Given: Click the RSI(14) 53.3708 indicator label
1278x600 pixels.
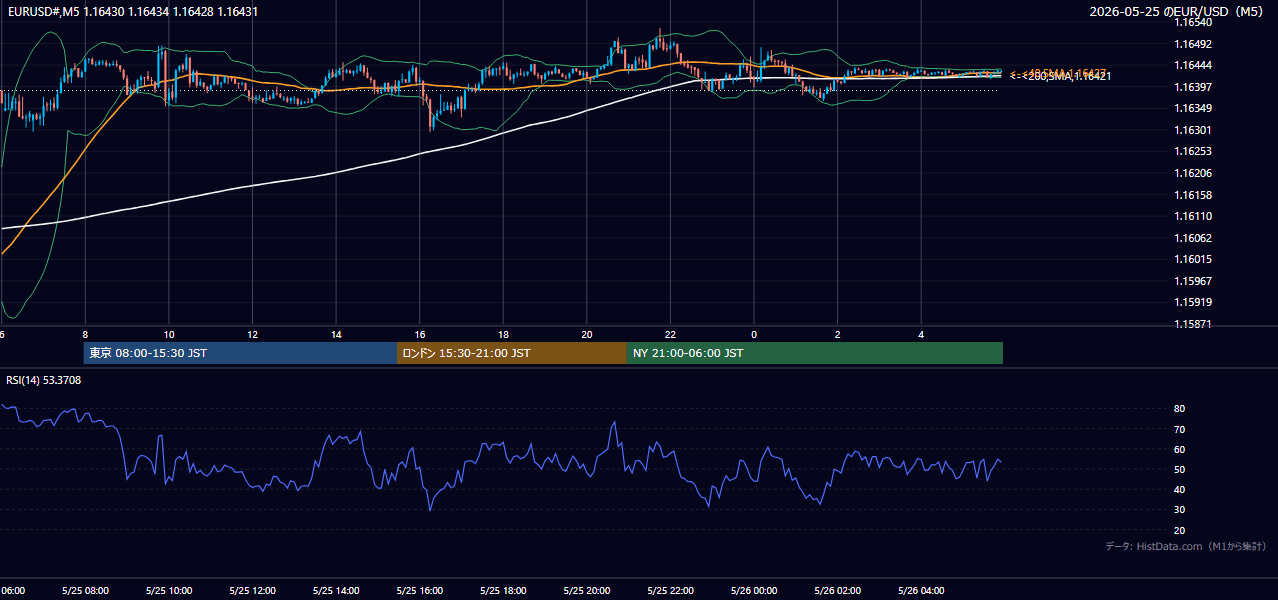Looking at the screenshot, I should click(42, 380).
